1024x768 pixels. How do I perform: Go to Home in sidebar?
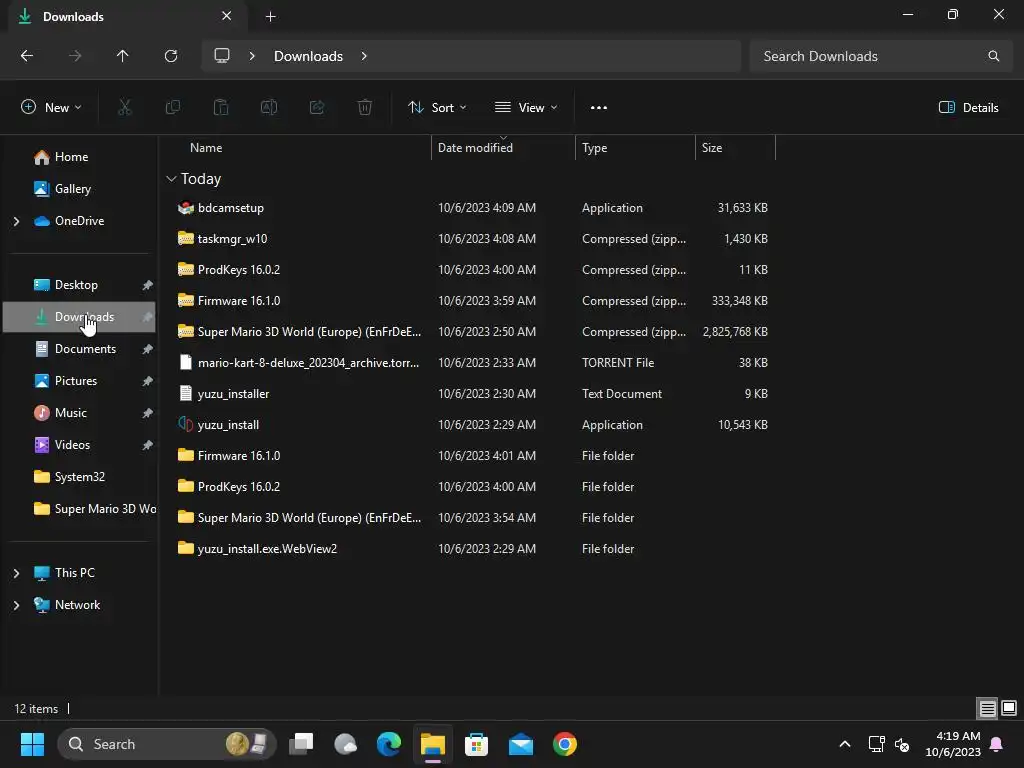click(71, 157)
